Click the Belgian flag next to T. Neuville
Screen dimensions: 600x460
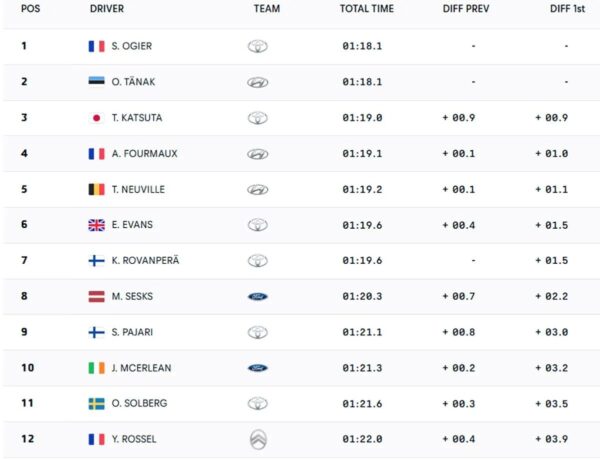tap(96, 189)
